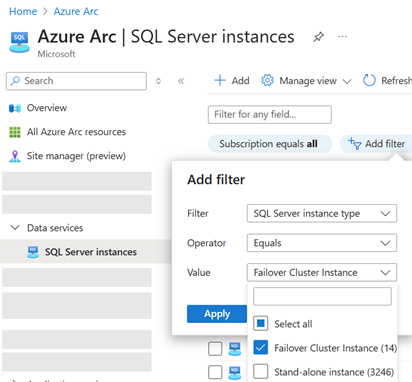Image resolution: width=412 pixels, height=382 pixels.
Task: Select the first list row checkbox
Action: tap(215, 349)
